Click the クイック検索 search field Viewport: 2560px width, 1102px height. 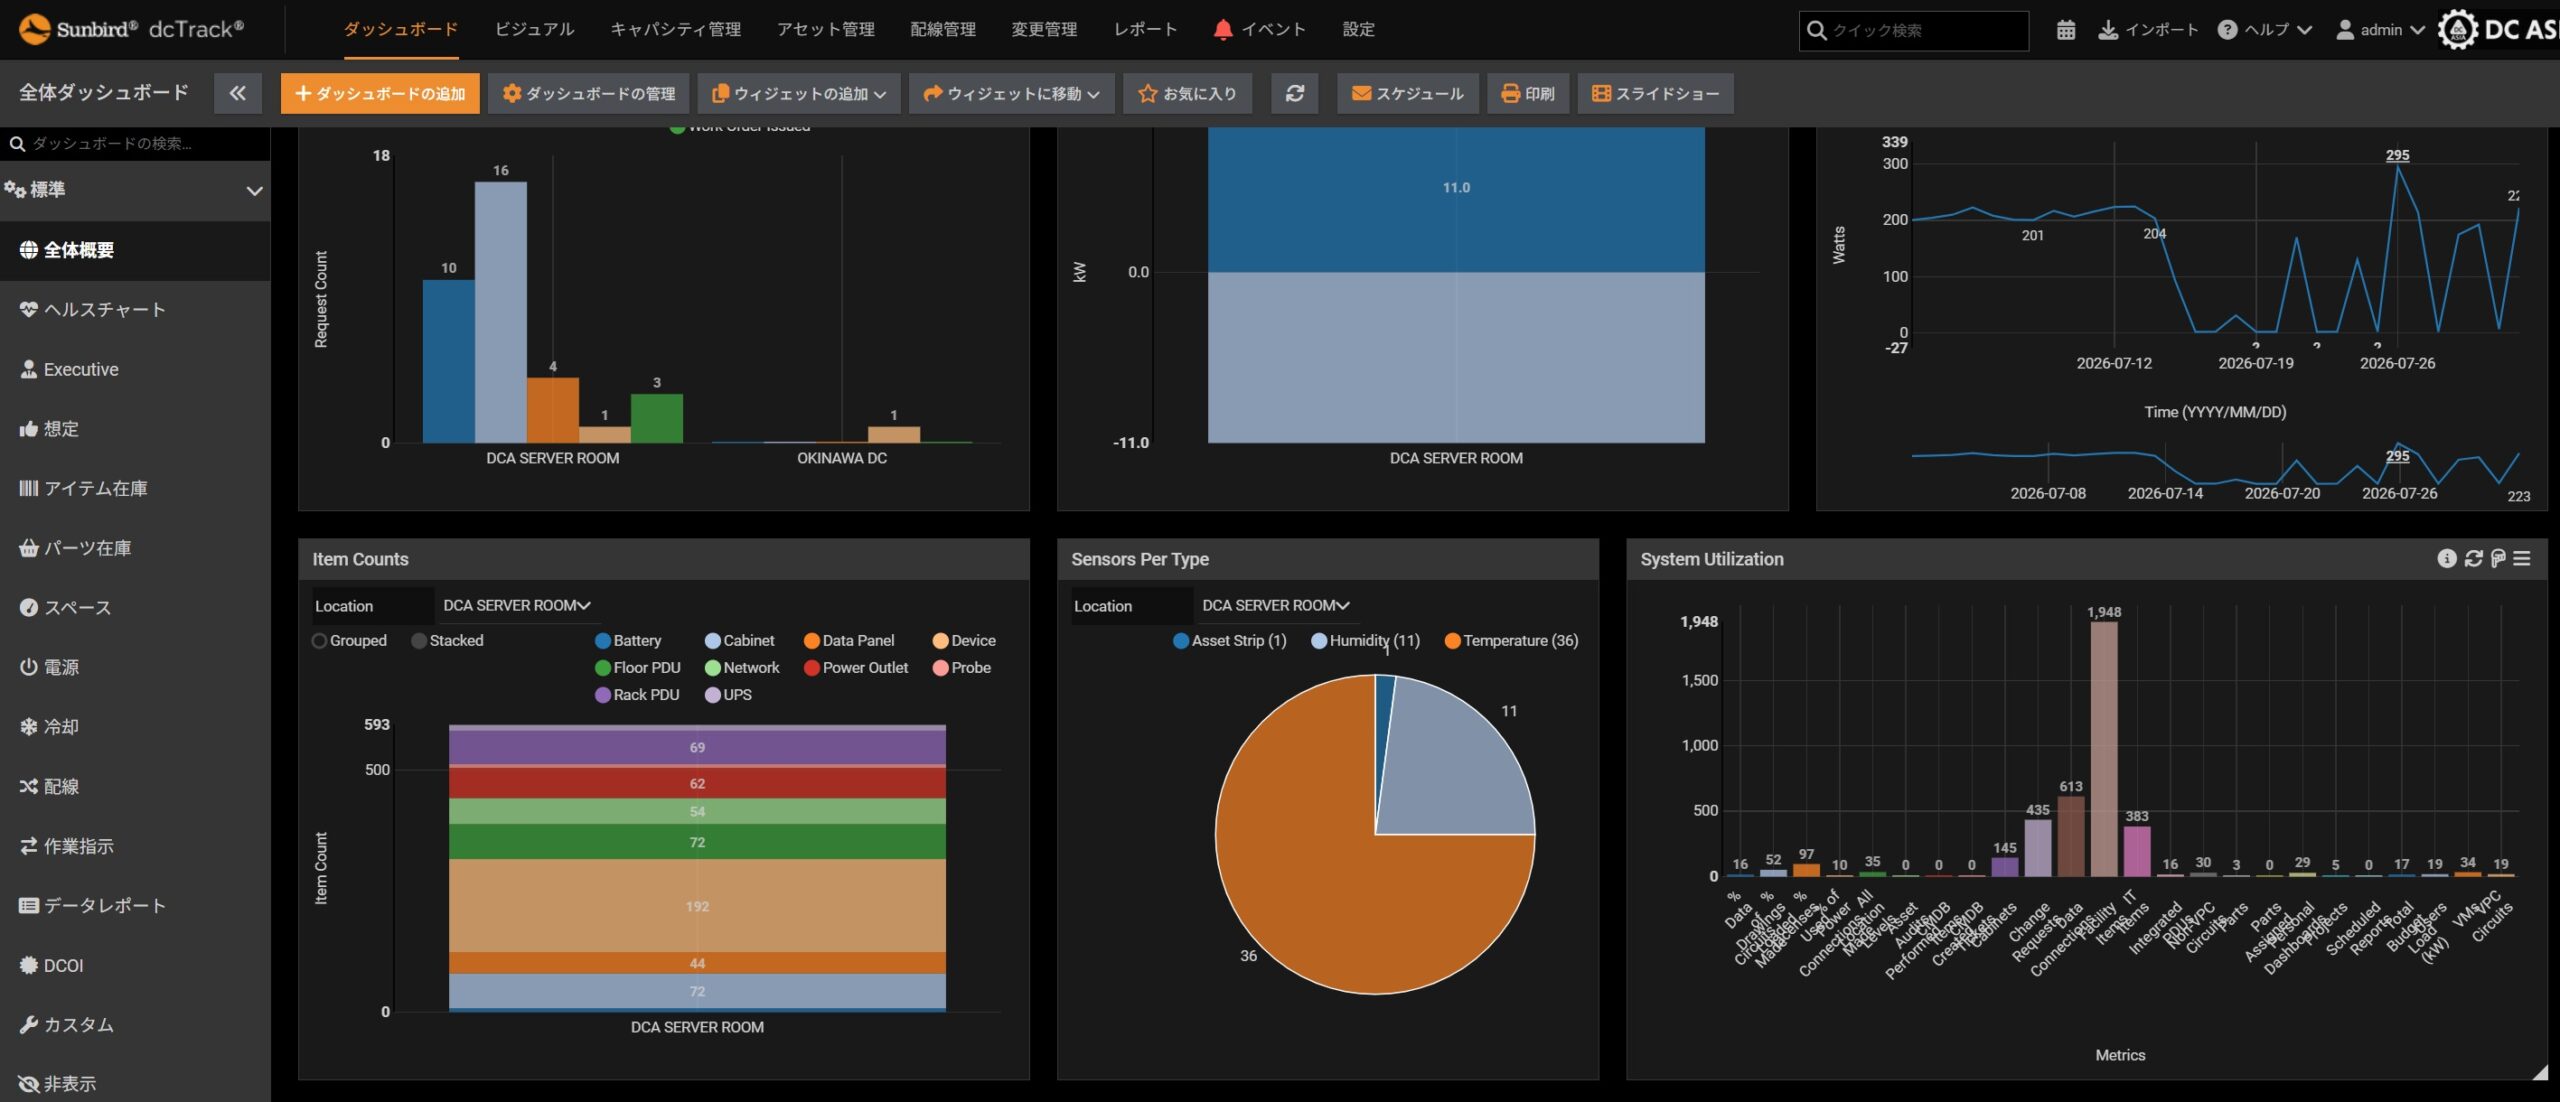coord(1914,30)
